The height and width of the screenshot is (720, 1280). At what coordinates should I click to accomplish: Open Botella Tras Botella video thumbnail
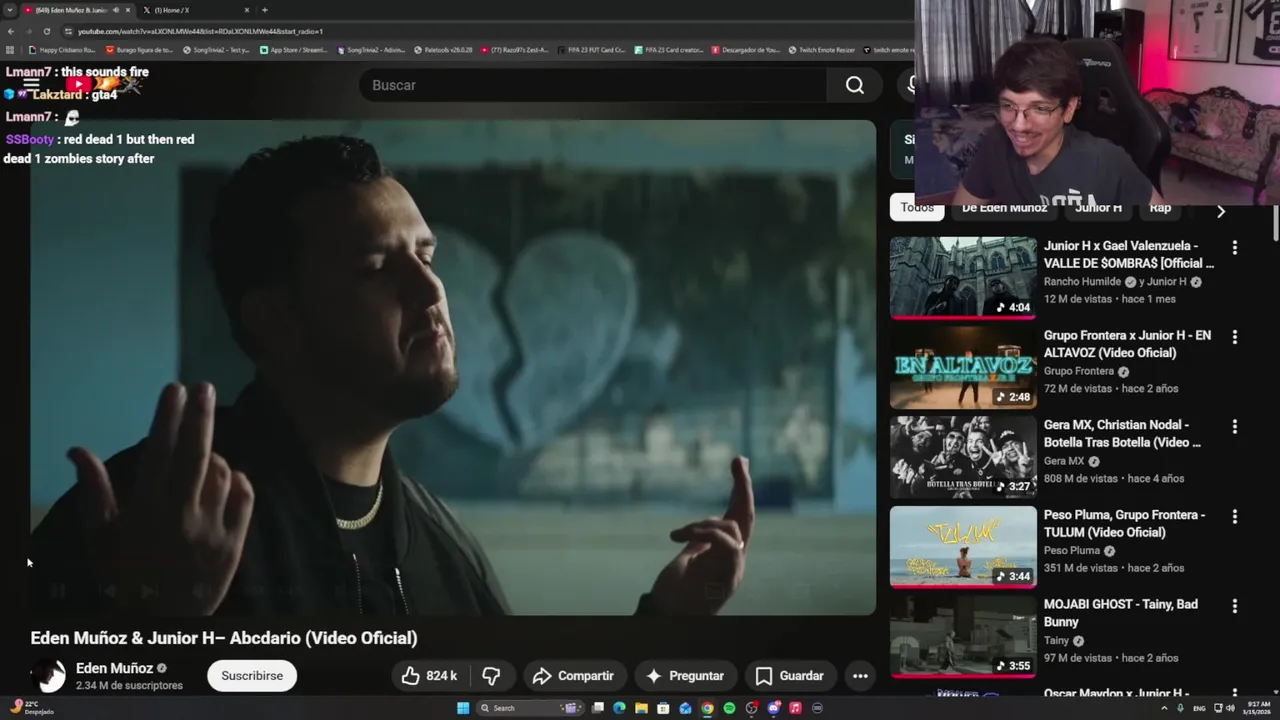tap(963, 457)
